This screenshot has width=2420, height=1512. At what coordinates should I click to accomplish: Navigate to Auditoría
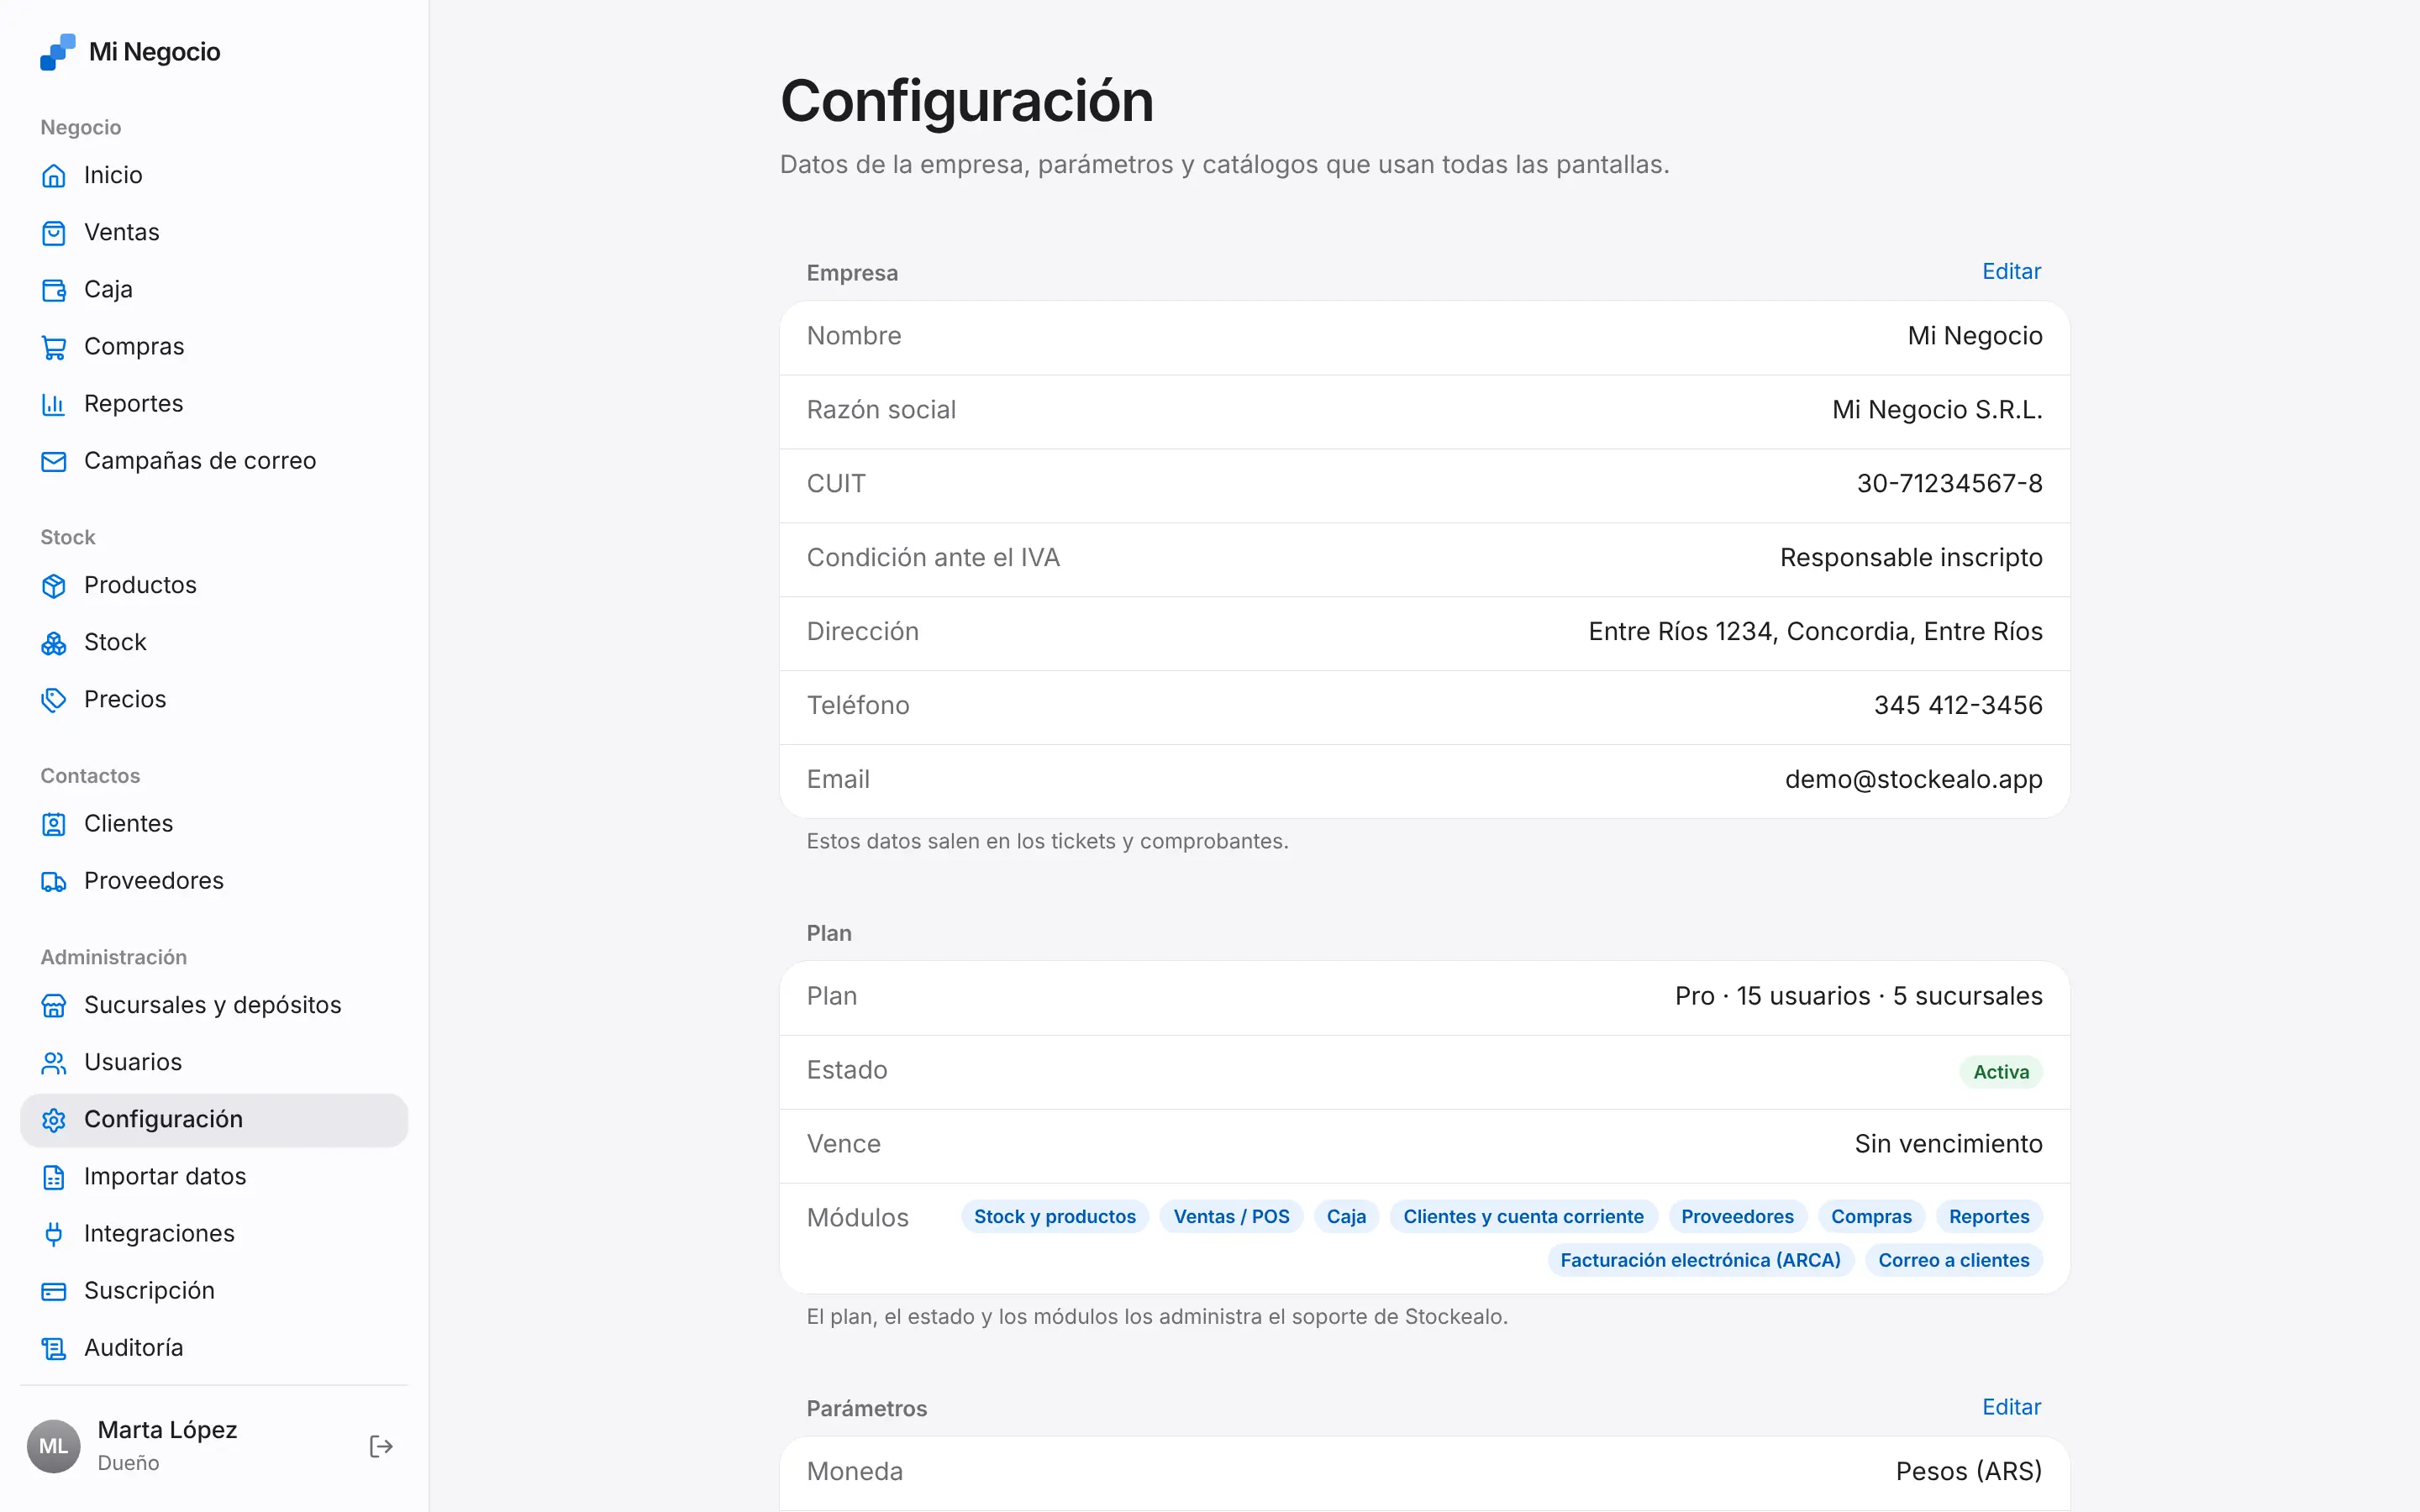(214, 1348)
